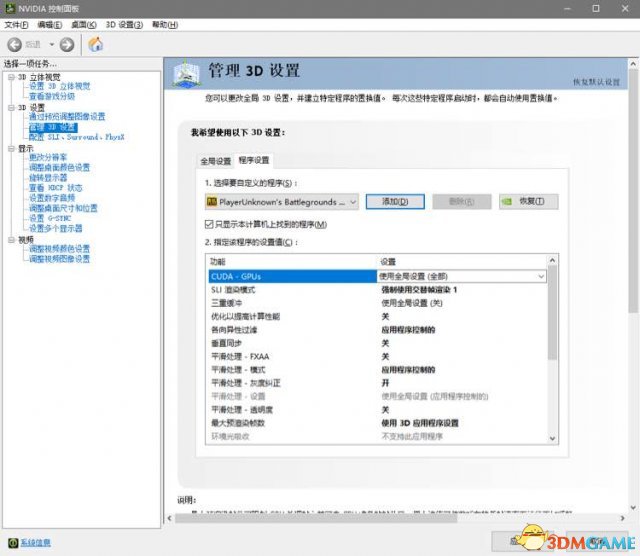Select 设置 3D 立体视觉 in the task tree

coord(59,86)
